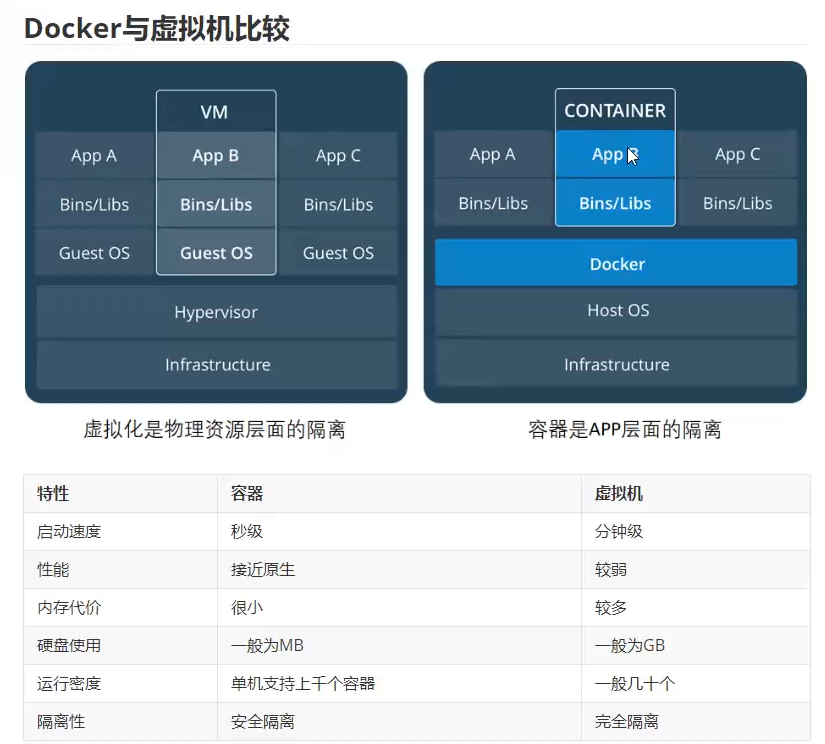Click App C in the container diagram

737,154
